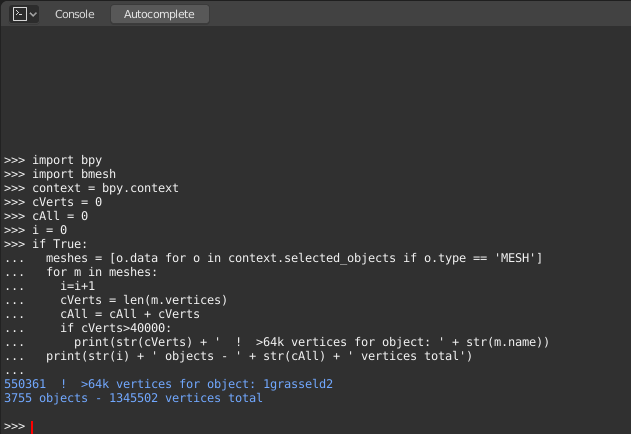Image resolution: width=631 pixels, height=434 pixels.
Task: Click the Python Console editor type icon
Action: 19,15
